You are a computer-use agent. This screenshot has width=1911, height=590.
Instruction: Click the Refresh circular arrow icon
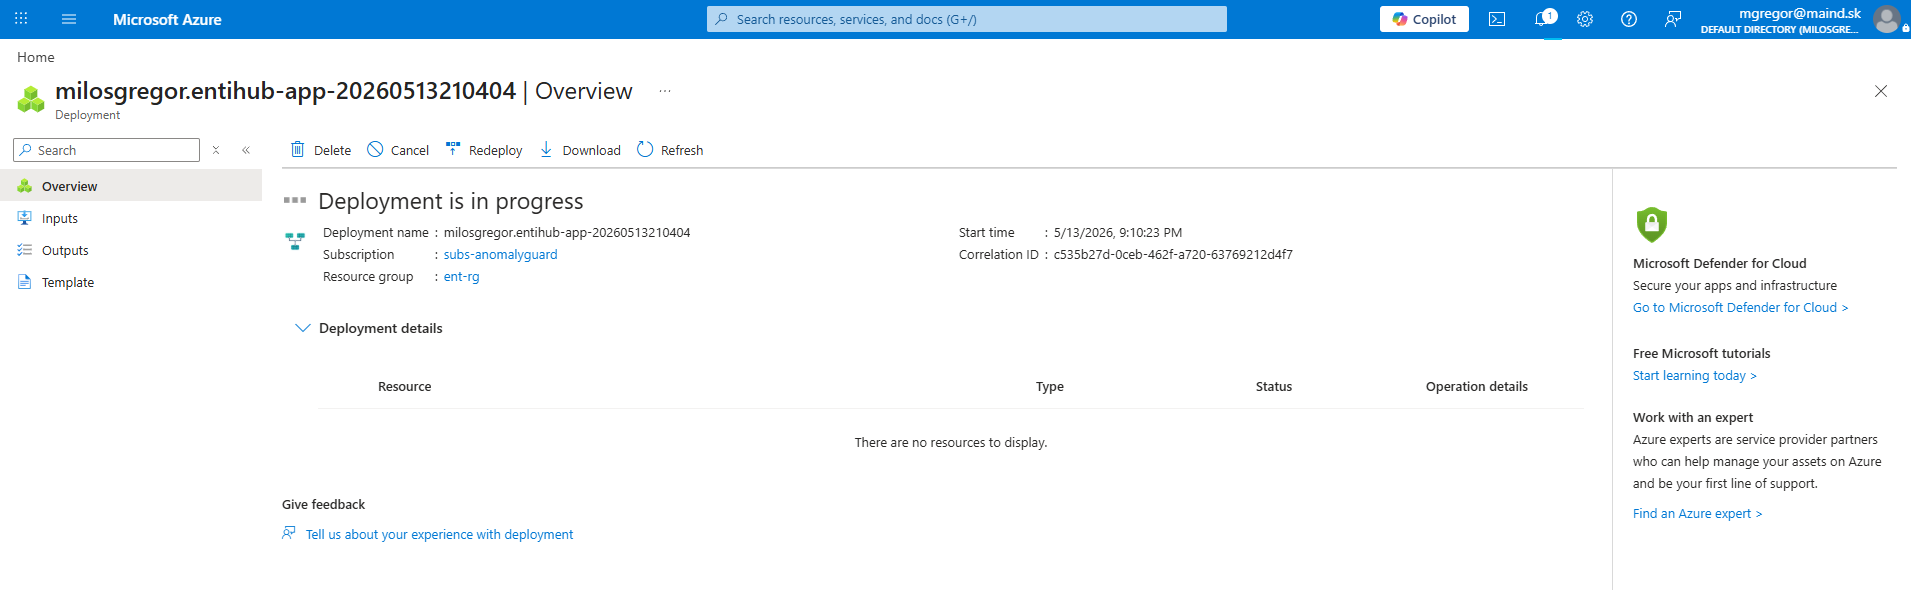pos(645,149)
